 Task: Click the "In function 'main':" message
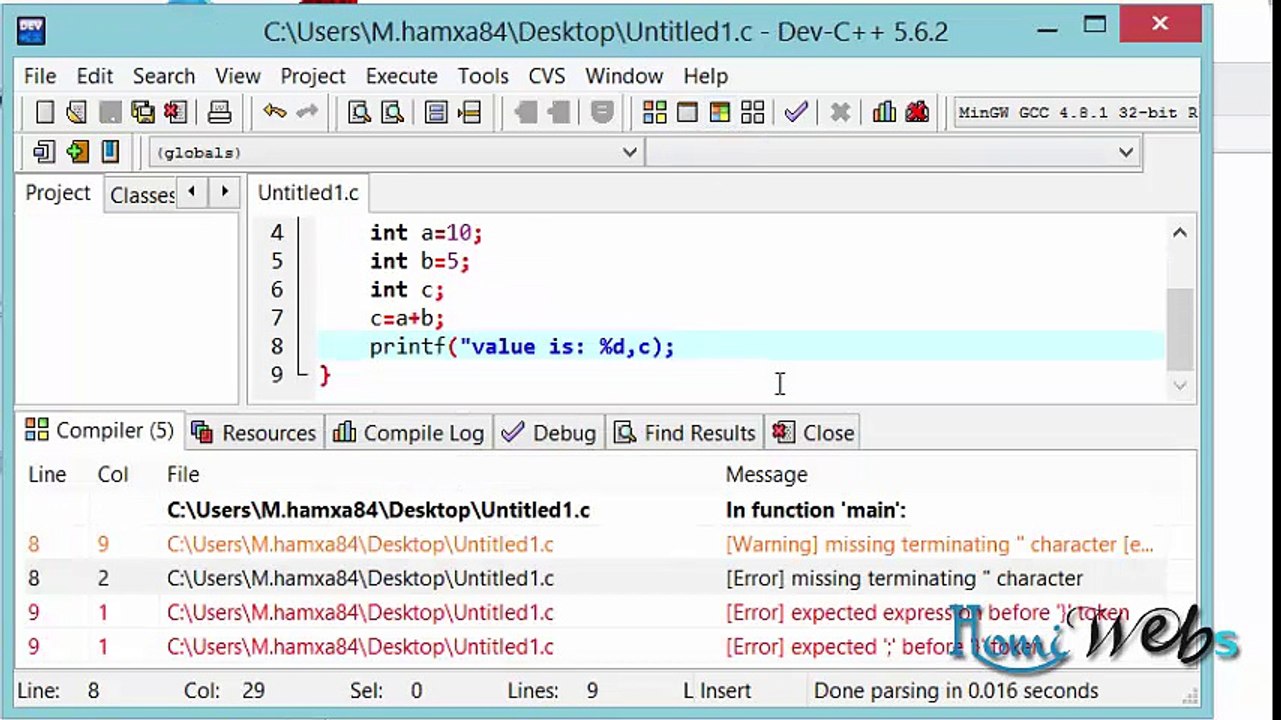[816, 511]
